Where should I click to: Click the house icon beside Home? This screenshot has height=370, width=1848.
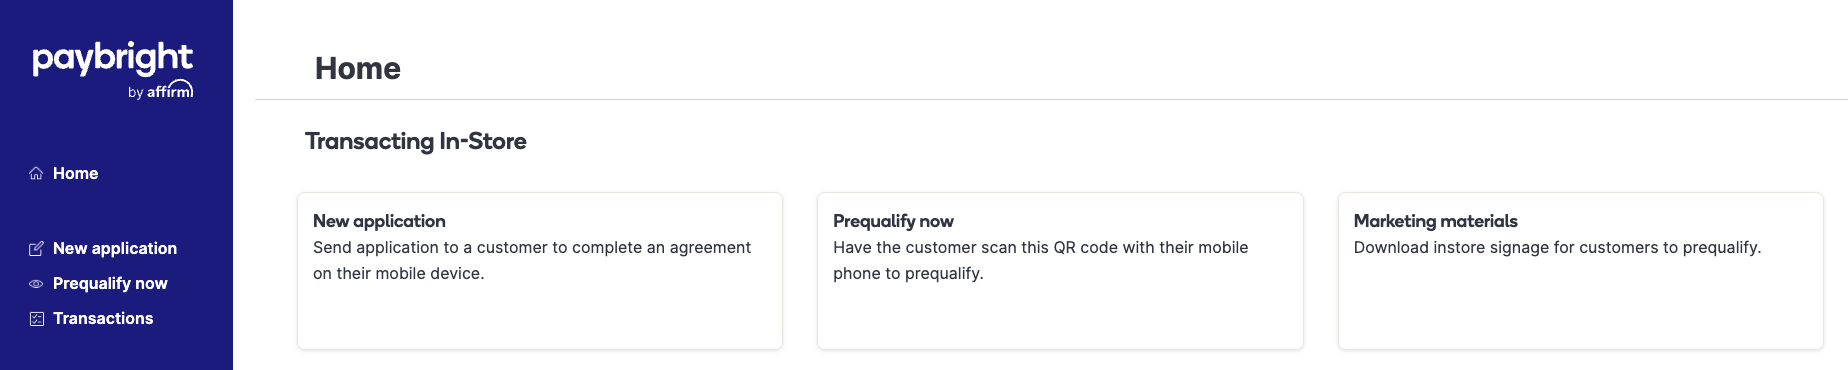pyautogui.click(x=36, y=174)
